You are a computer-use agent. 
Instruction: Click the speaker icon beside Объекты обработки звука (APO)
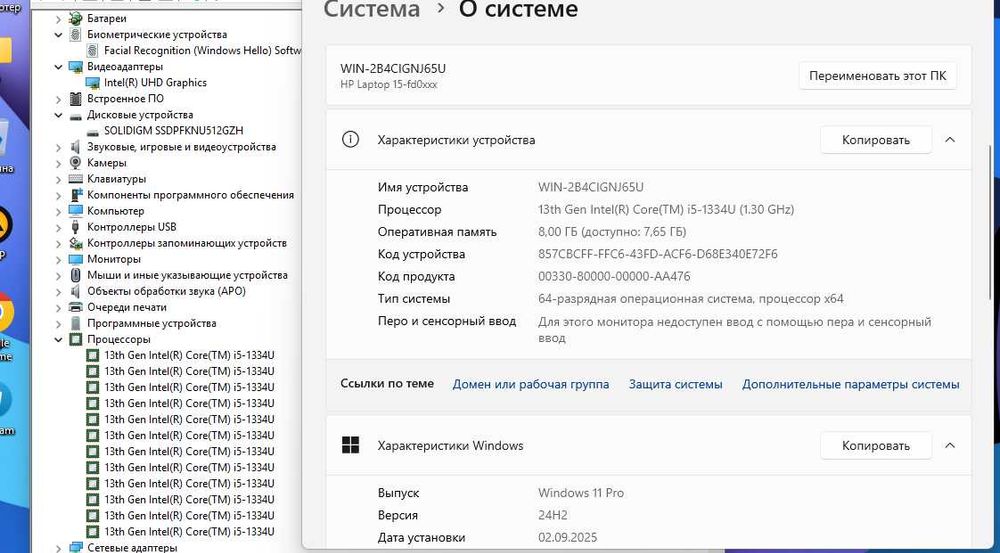click(76, 291)
